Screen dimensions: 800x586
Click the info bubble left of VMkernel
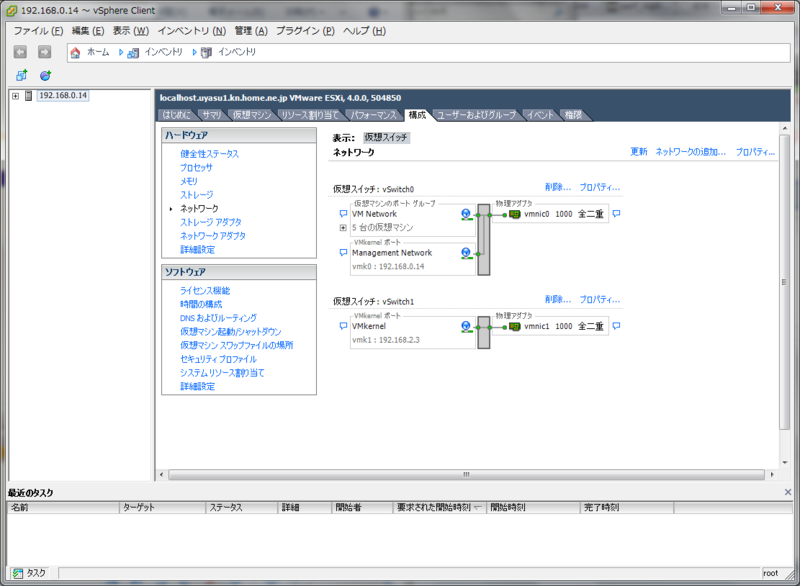tap(343, 326)
